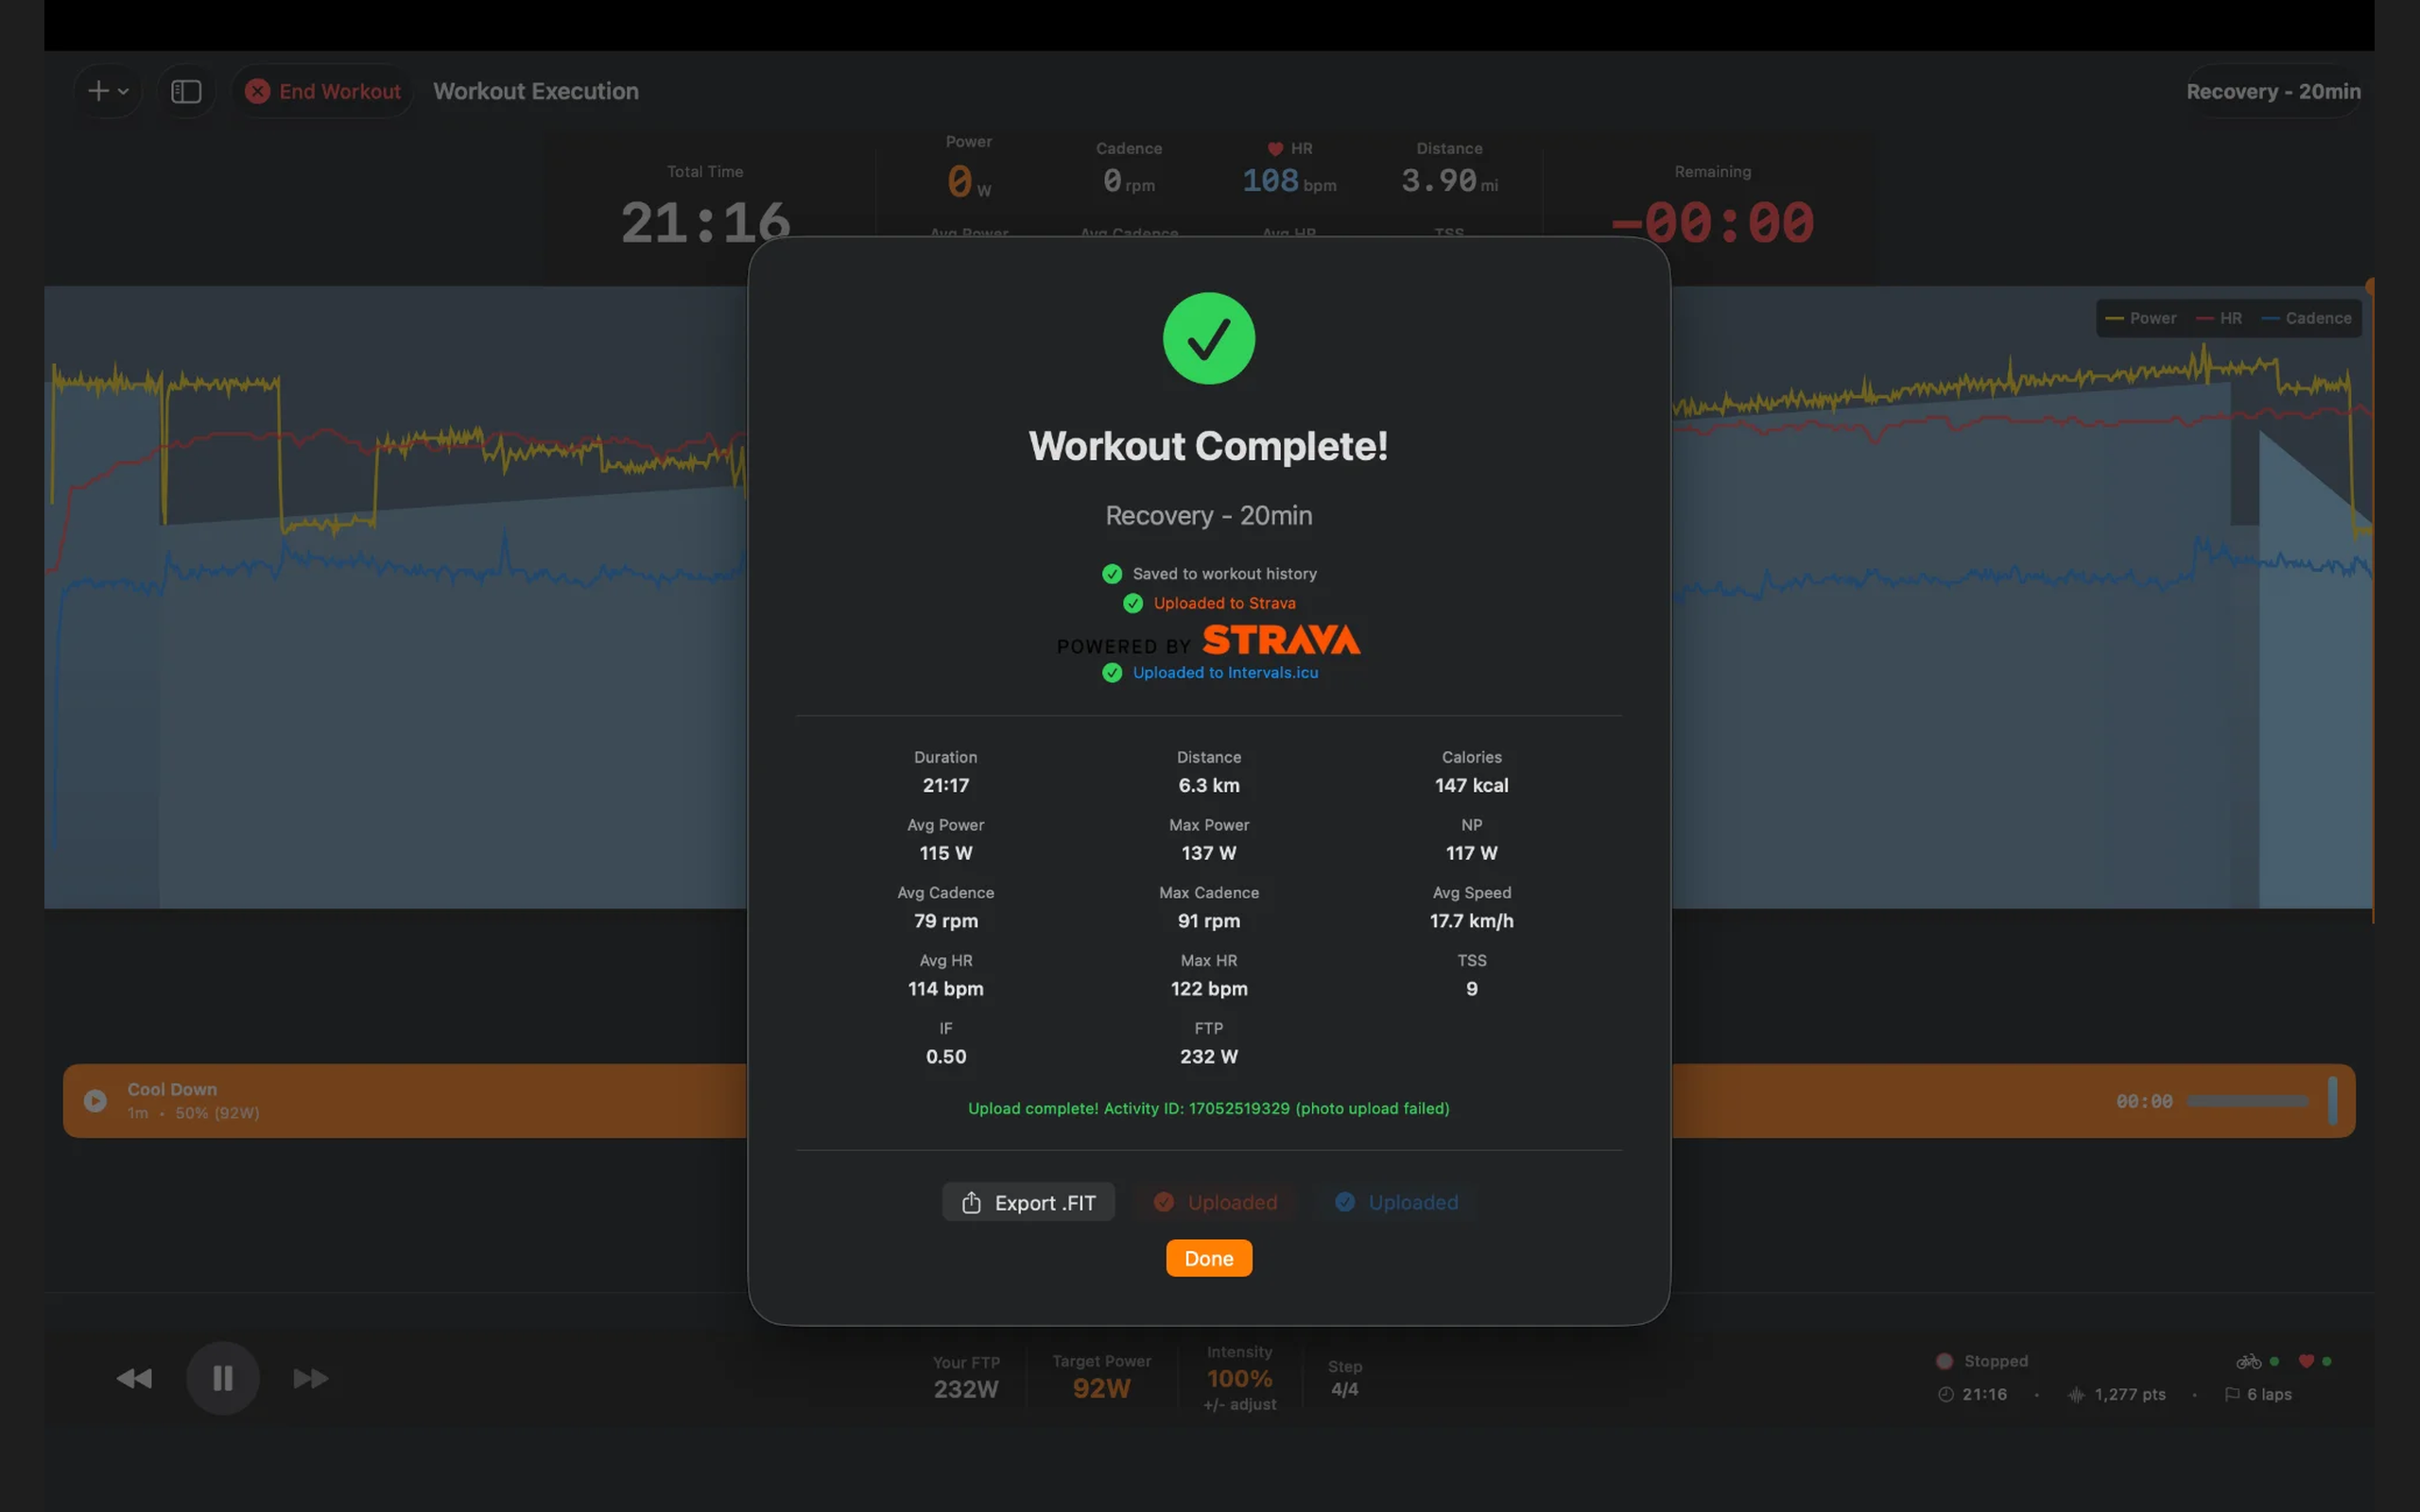Click the Recovery - 20min title button
This screenshot has height=1512, width=2420.
(x=2273, y=91)
